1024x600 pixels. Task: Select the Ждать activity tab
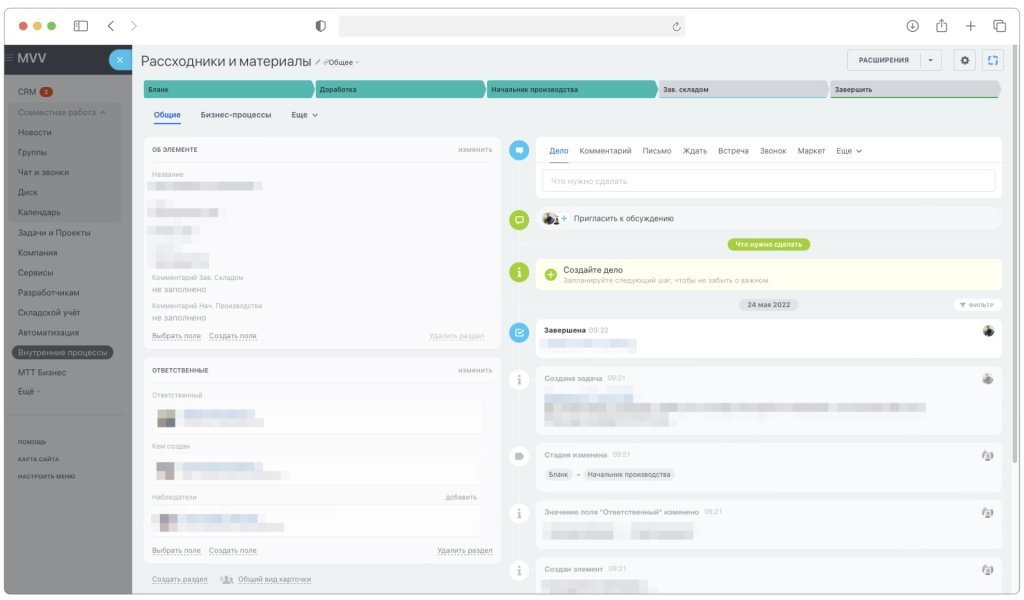[695, 151]
